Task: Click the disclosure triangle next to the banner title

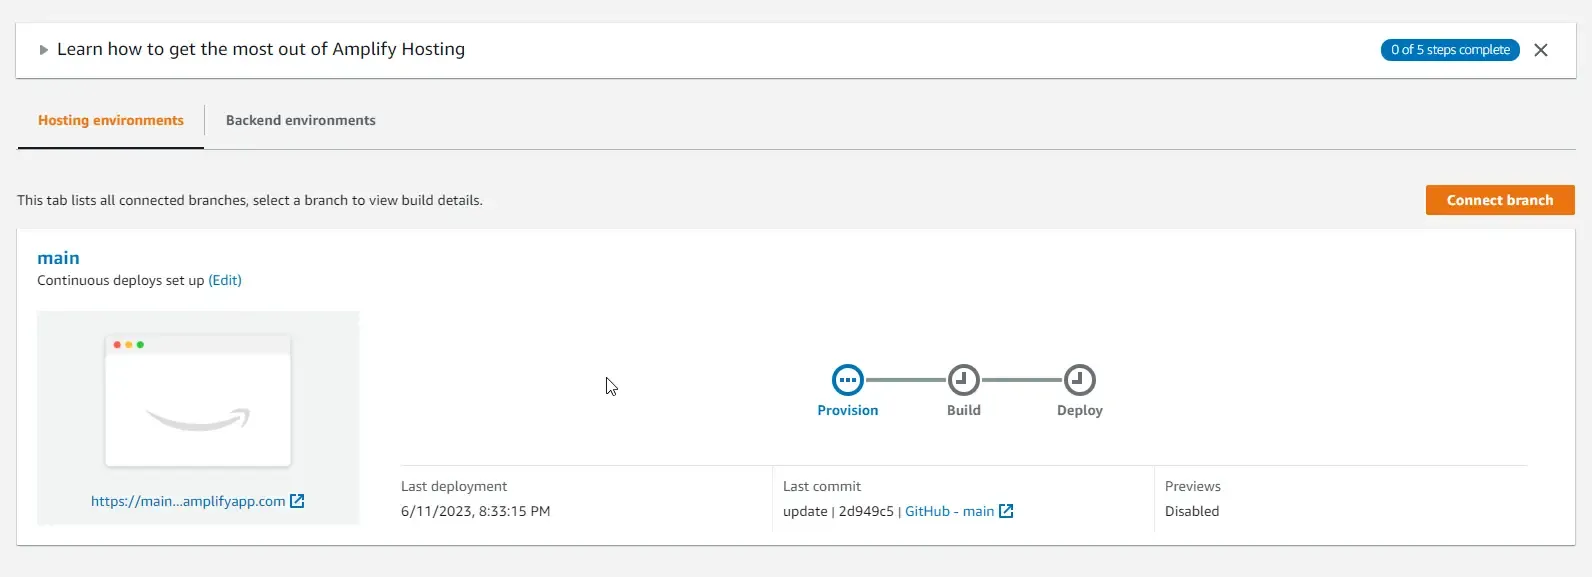Action: 43,48
